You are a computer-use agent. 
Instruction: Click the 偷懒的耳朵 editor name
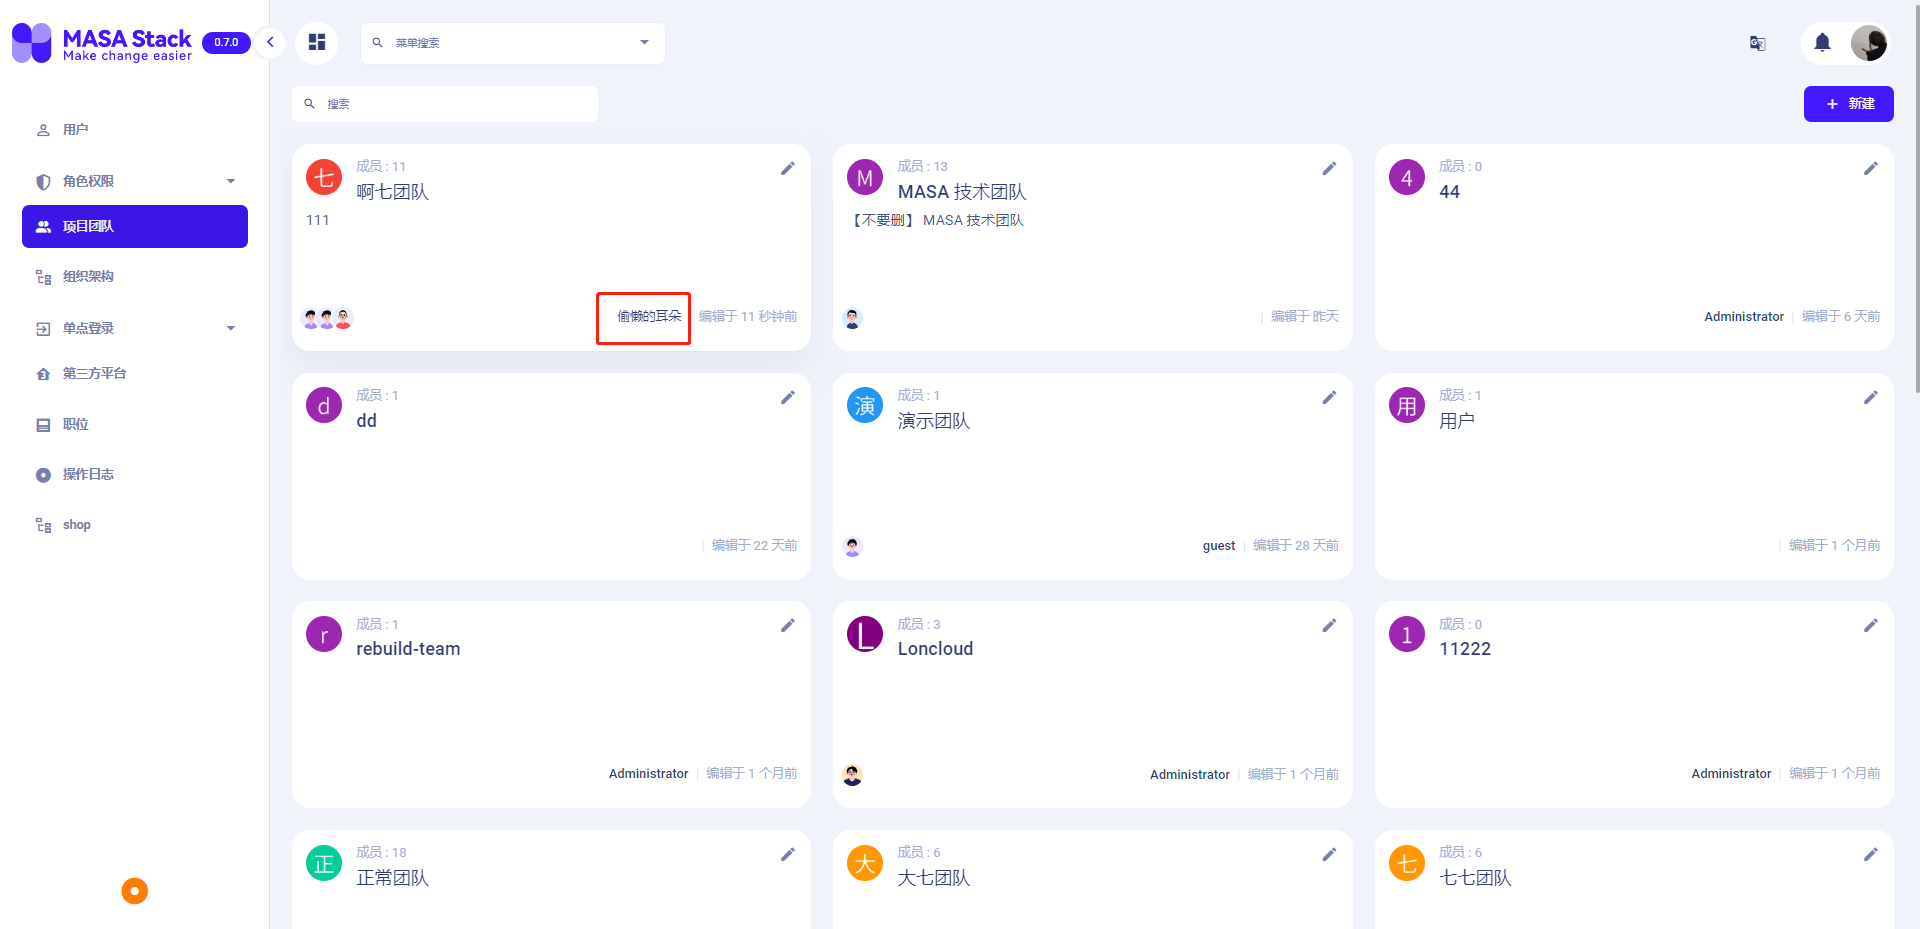(x=649, y=316)
